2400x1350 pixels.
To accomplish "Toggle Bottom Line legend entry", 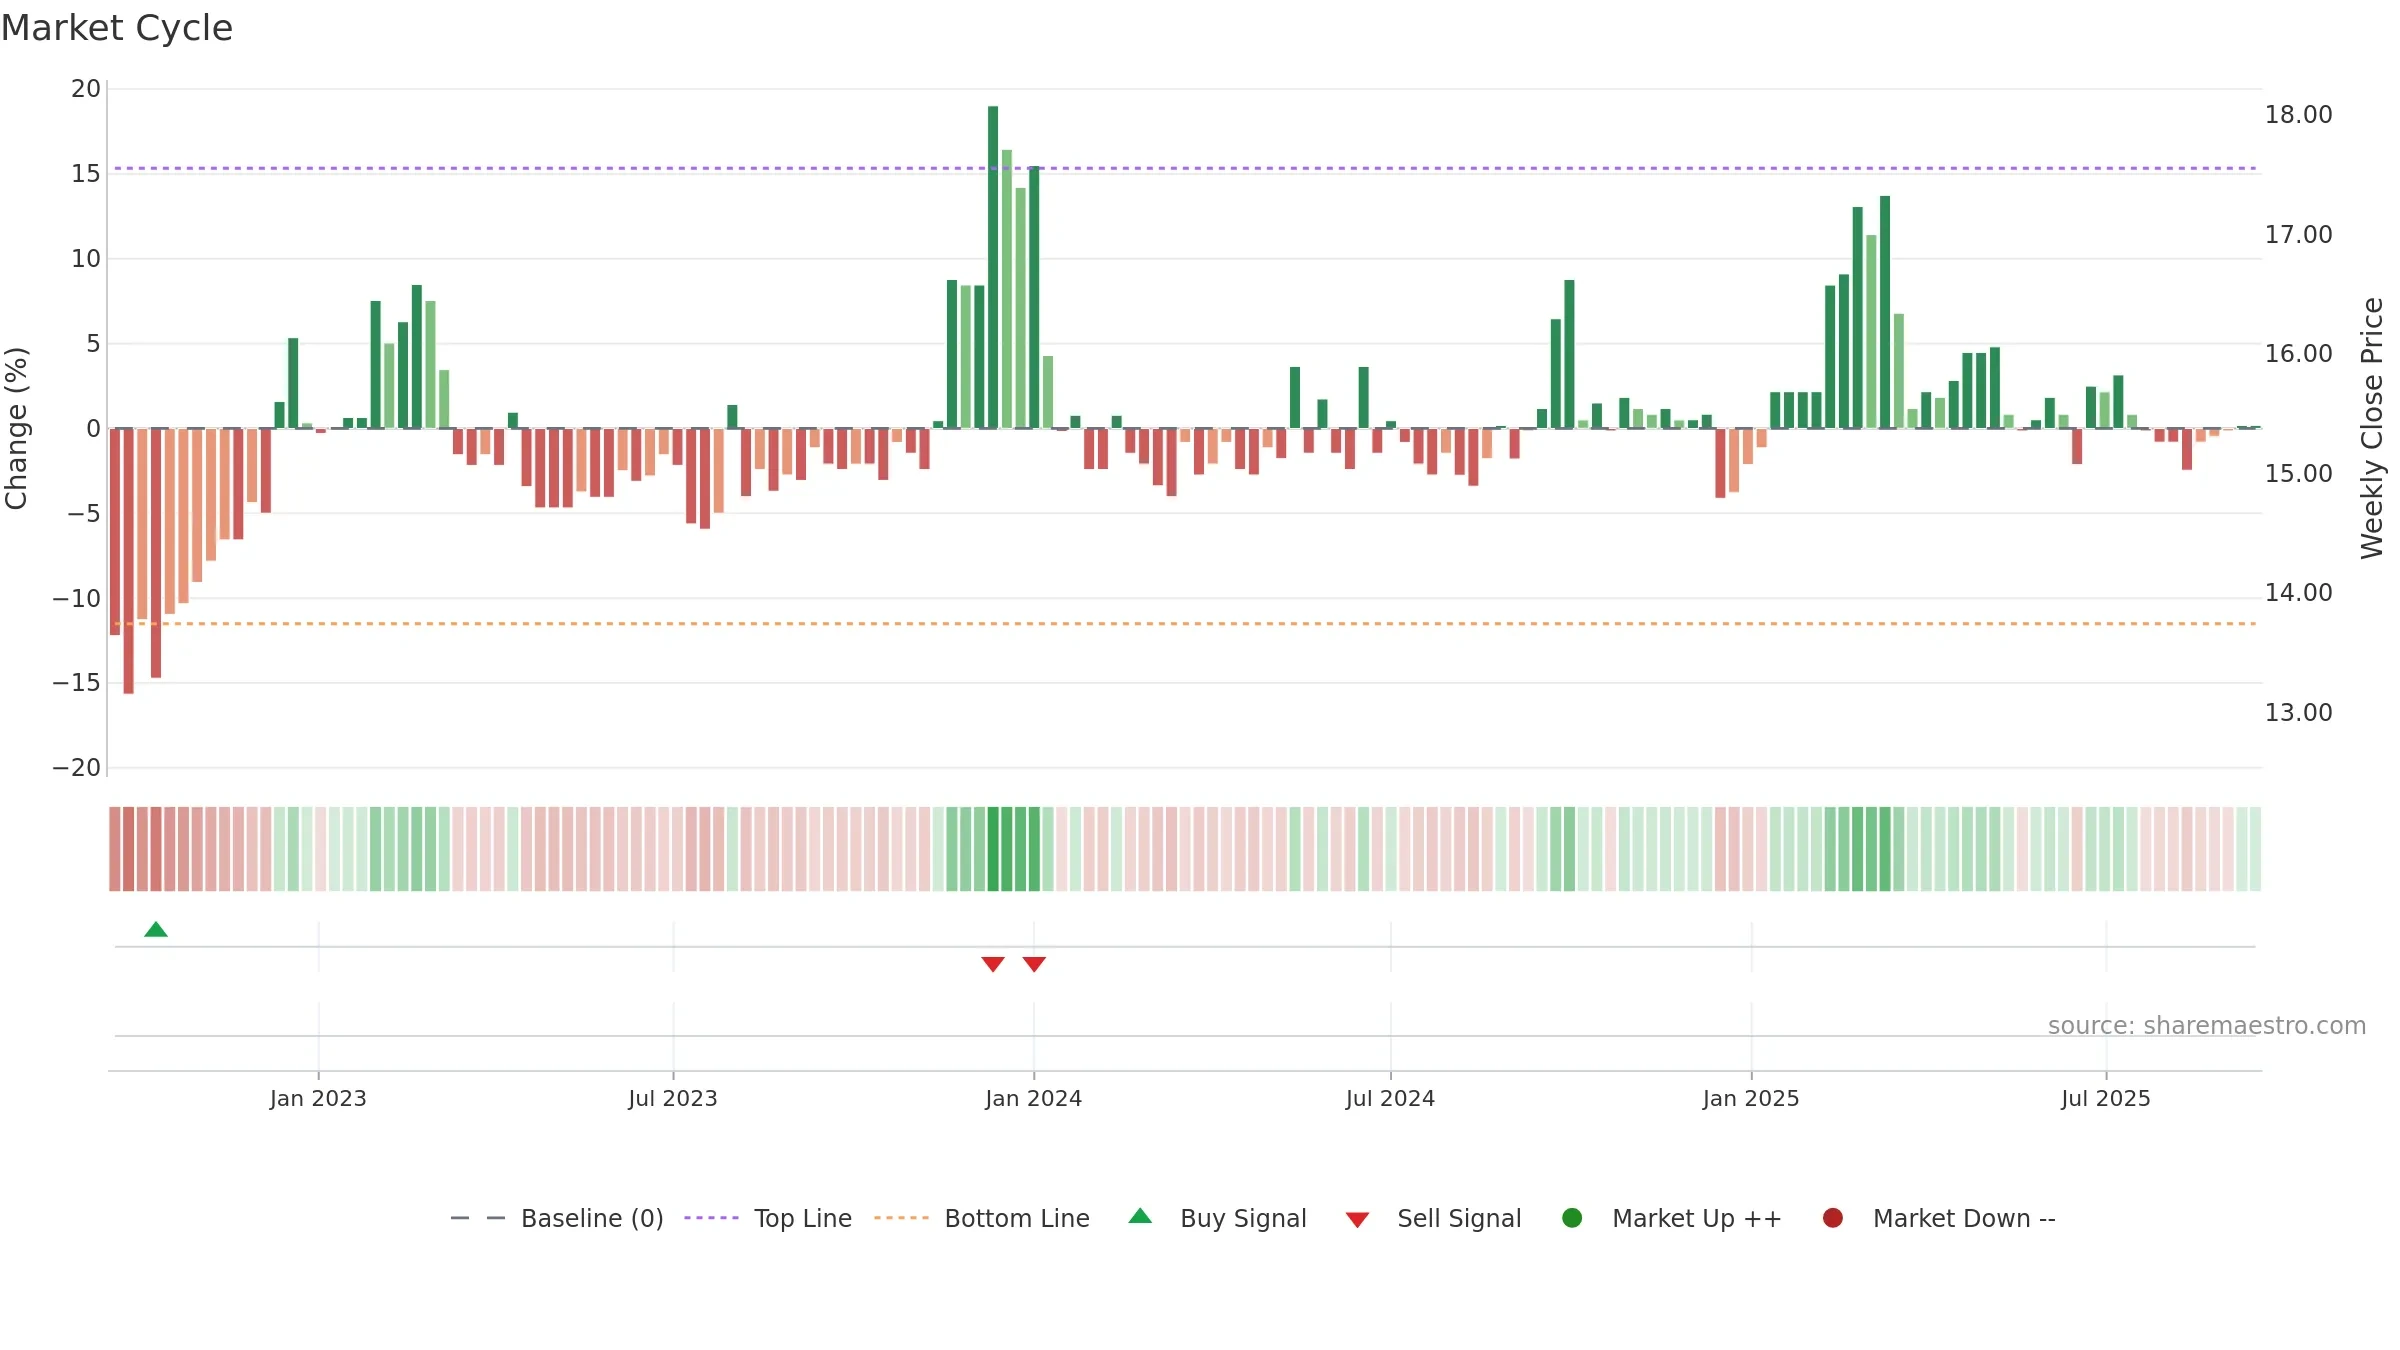I will [982, 1218].
